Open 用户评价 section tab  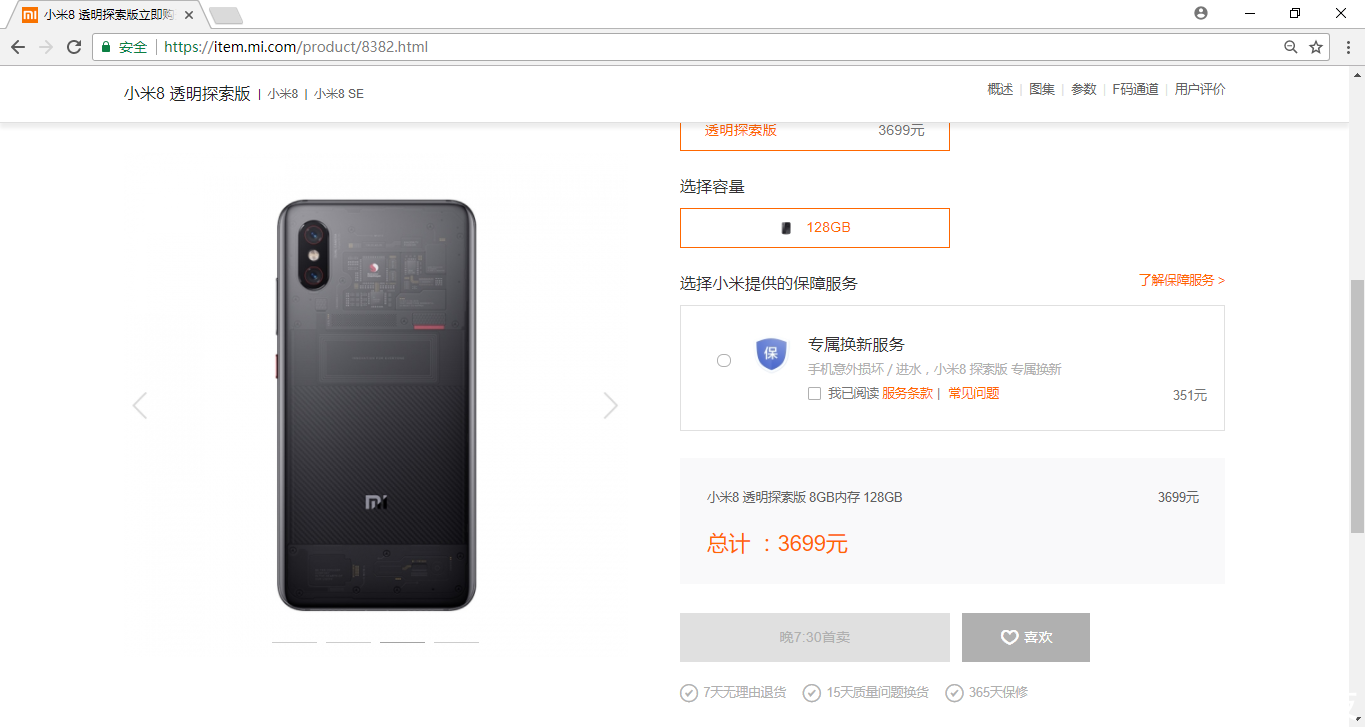click(1200, 89)
